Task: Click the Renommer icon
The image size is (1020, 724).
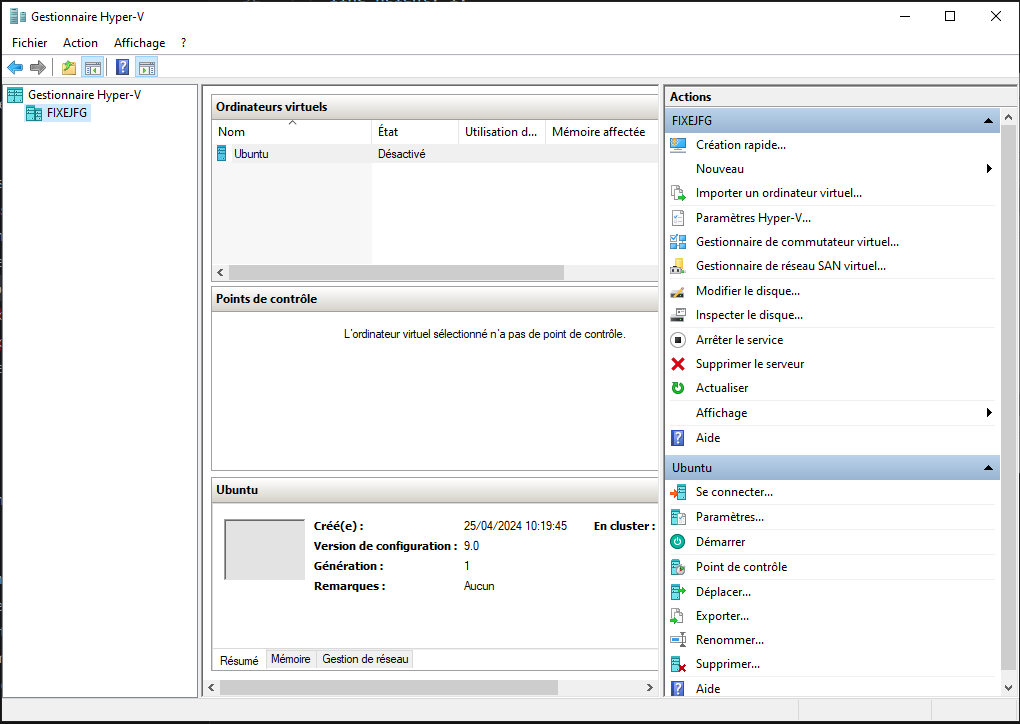Action: click(x=678, y=640)
